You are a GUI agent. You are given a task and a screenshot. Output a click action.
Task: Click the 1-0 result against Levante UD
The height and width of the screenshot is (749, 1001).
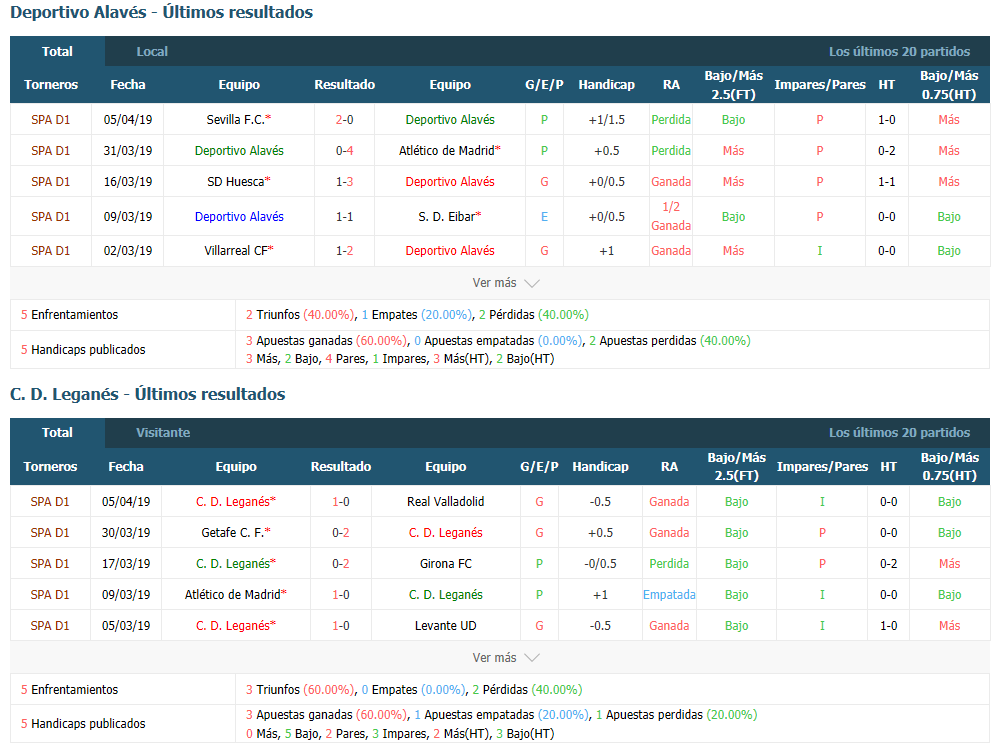(341, 626)
